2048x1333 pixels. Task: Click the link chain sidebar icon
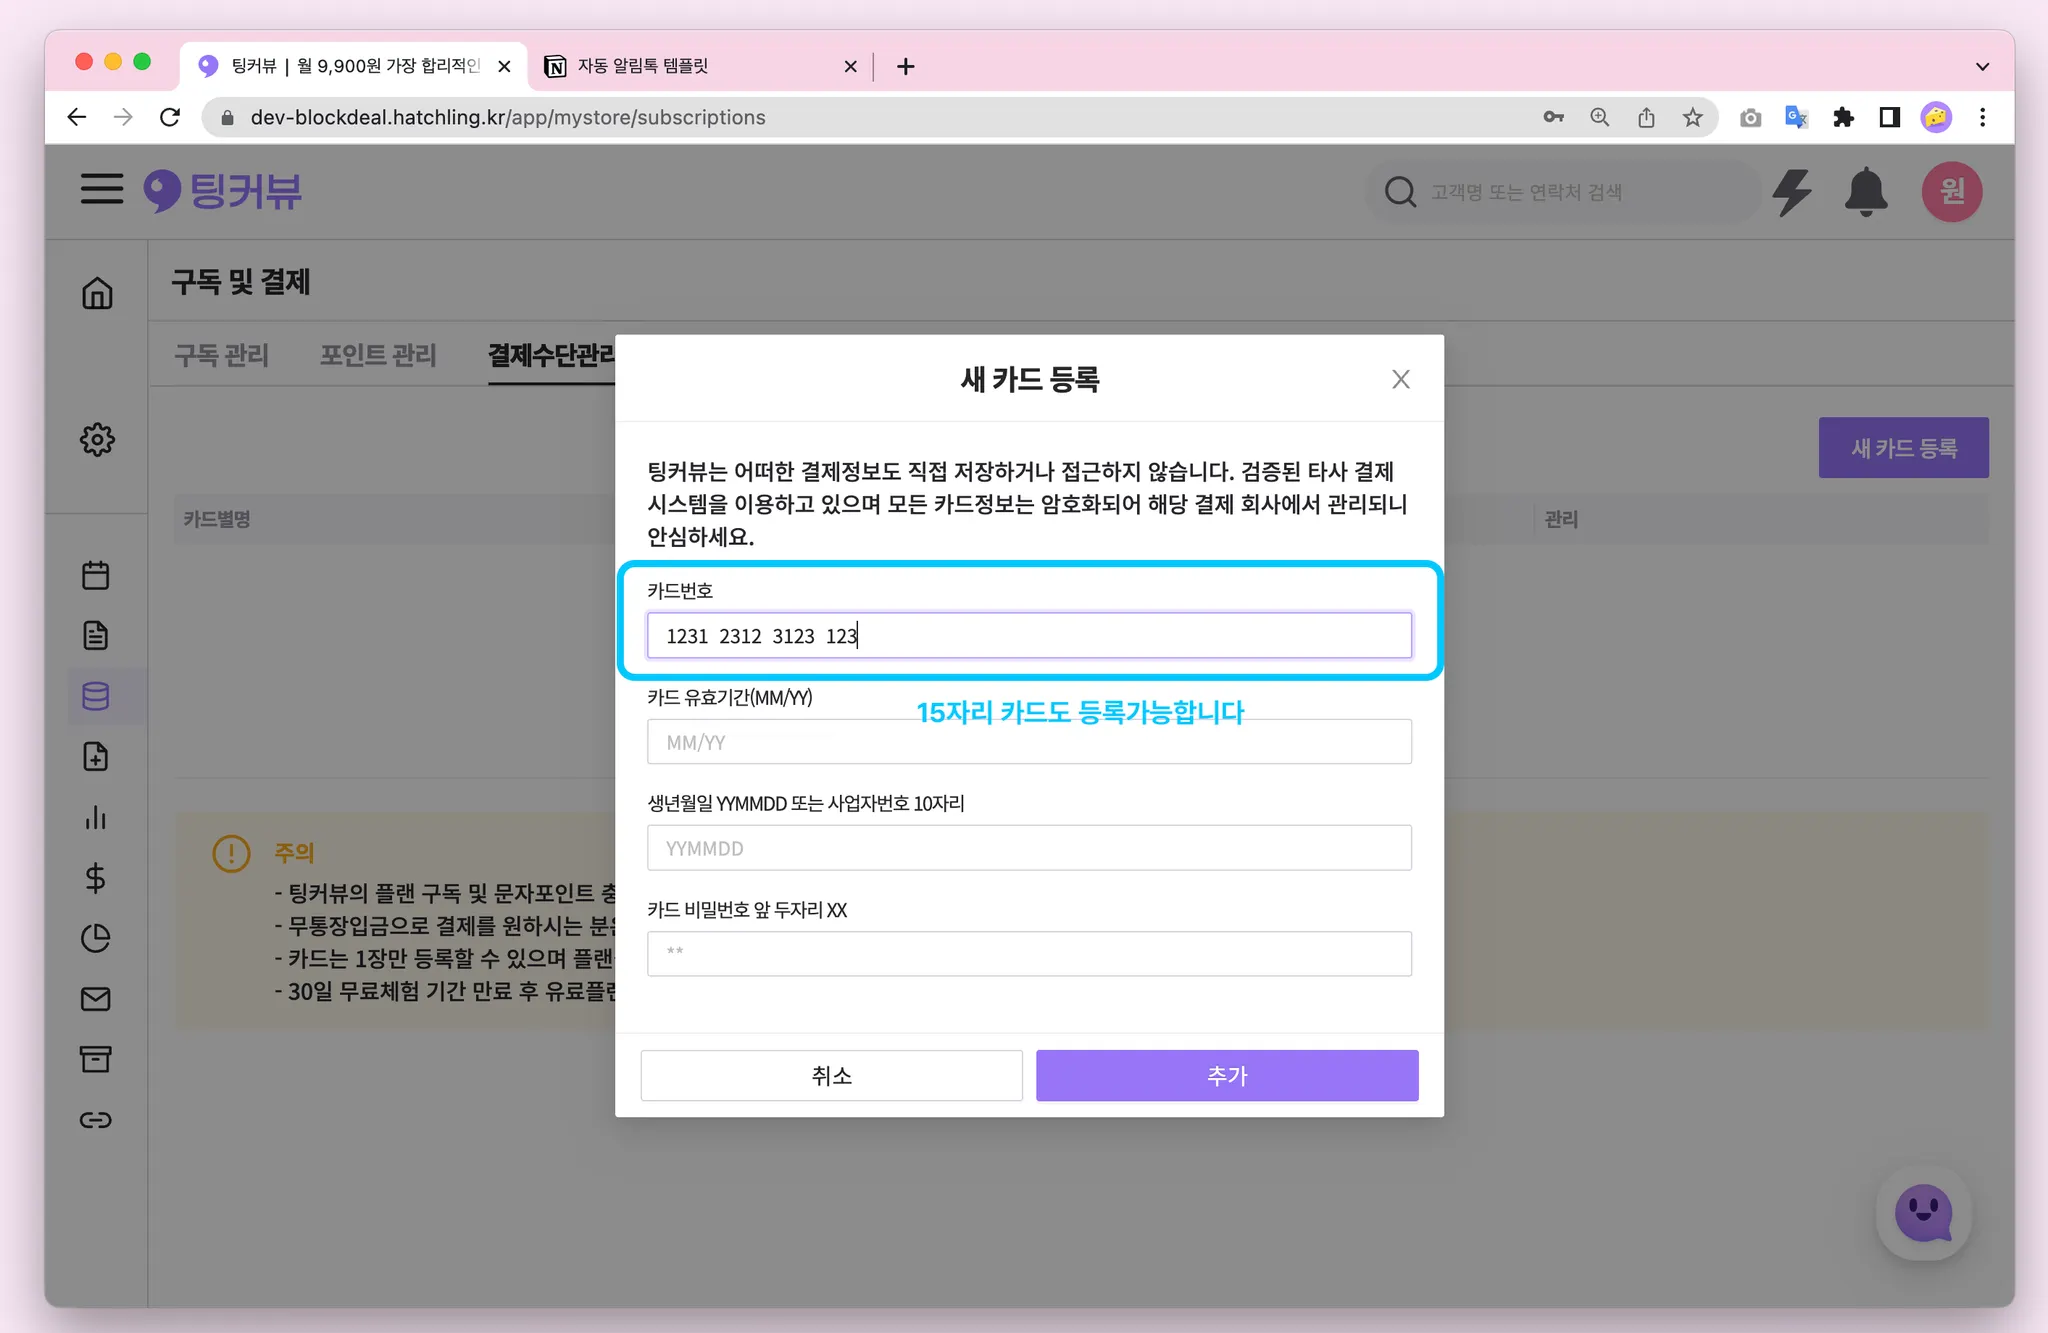pyautogui.click(x=96, y=1120)
